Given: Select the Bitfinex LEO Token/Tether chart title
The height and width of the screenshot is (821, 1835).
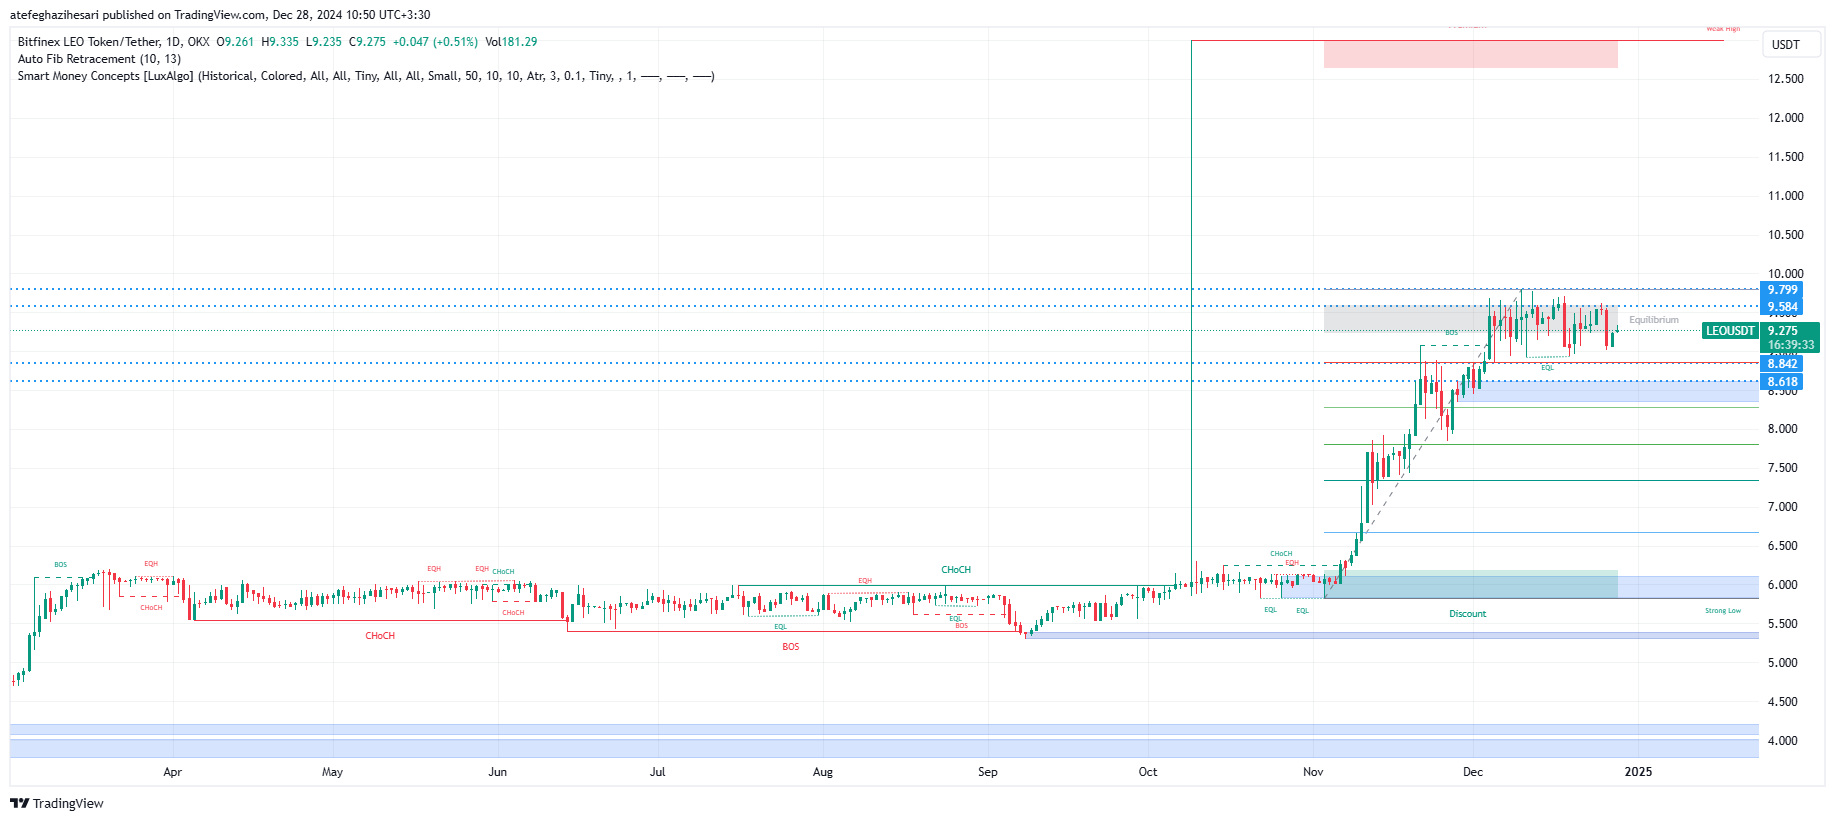Looking at the screenshot, I should point(114,42).
